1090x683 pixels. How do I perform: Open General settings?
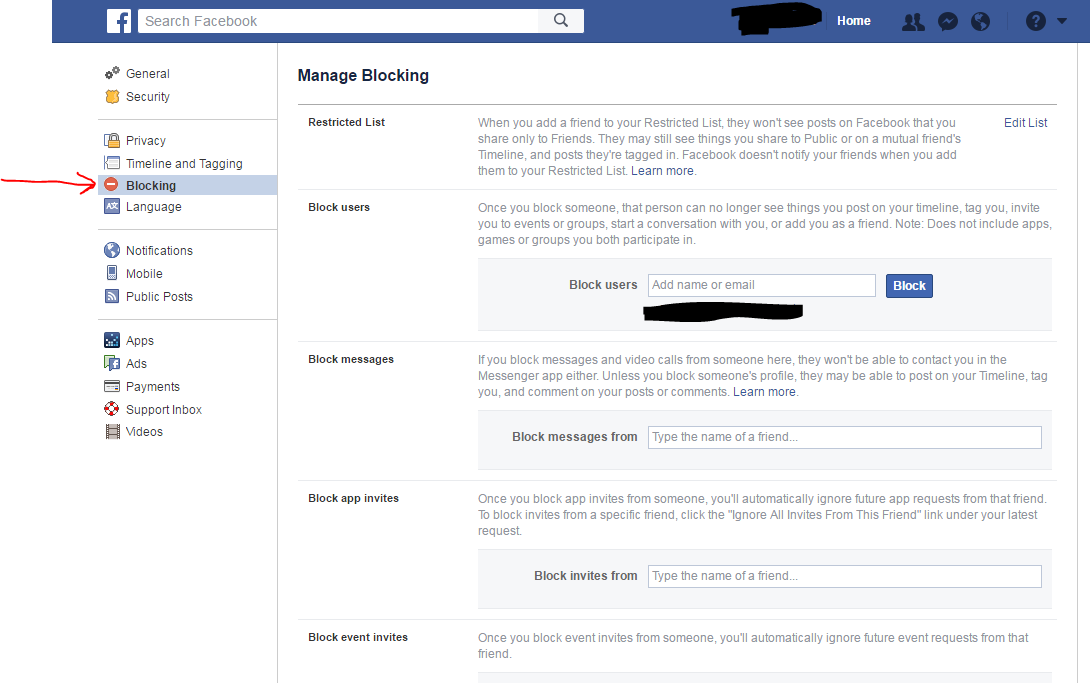(x=147, y=74)
